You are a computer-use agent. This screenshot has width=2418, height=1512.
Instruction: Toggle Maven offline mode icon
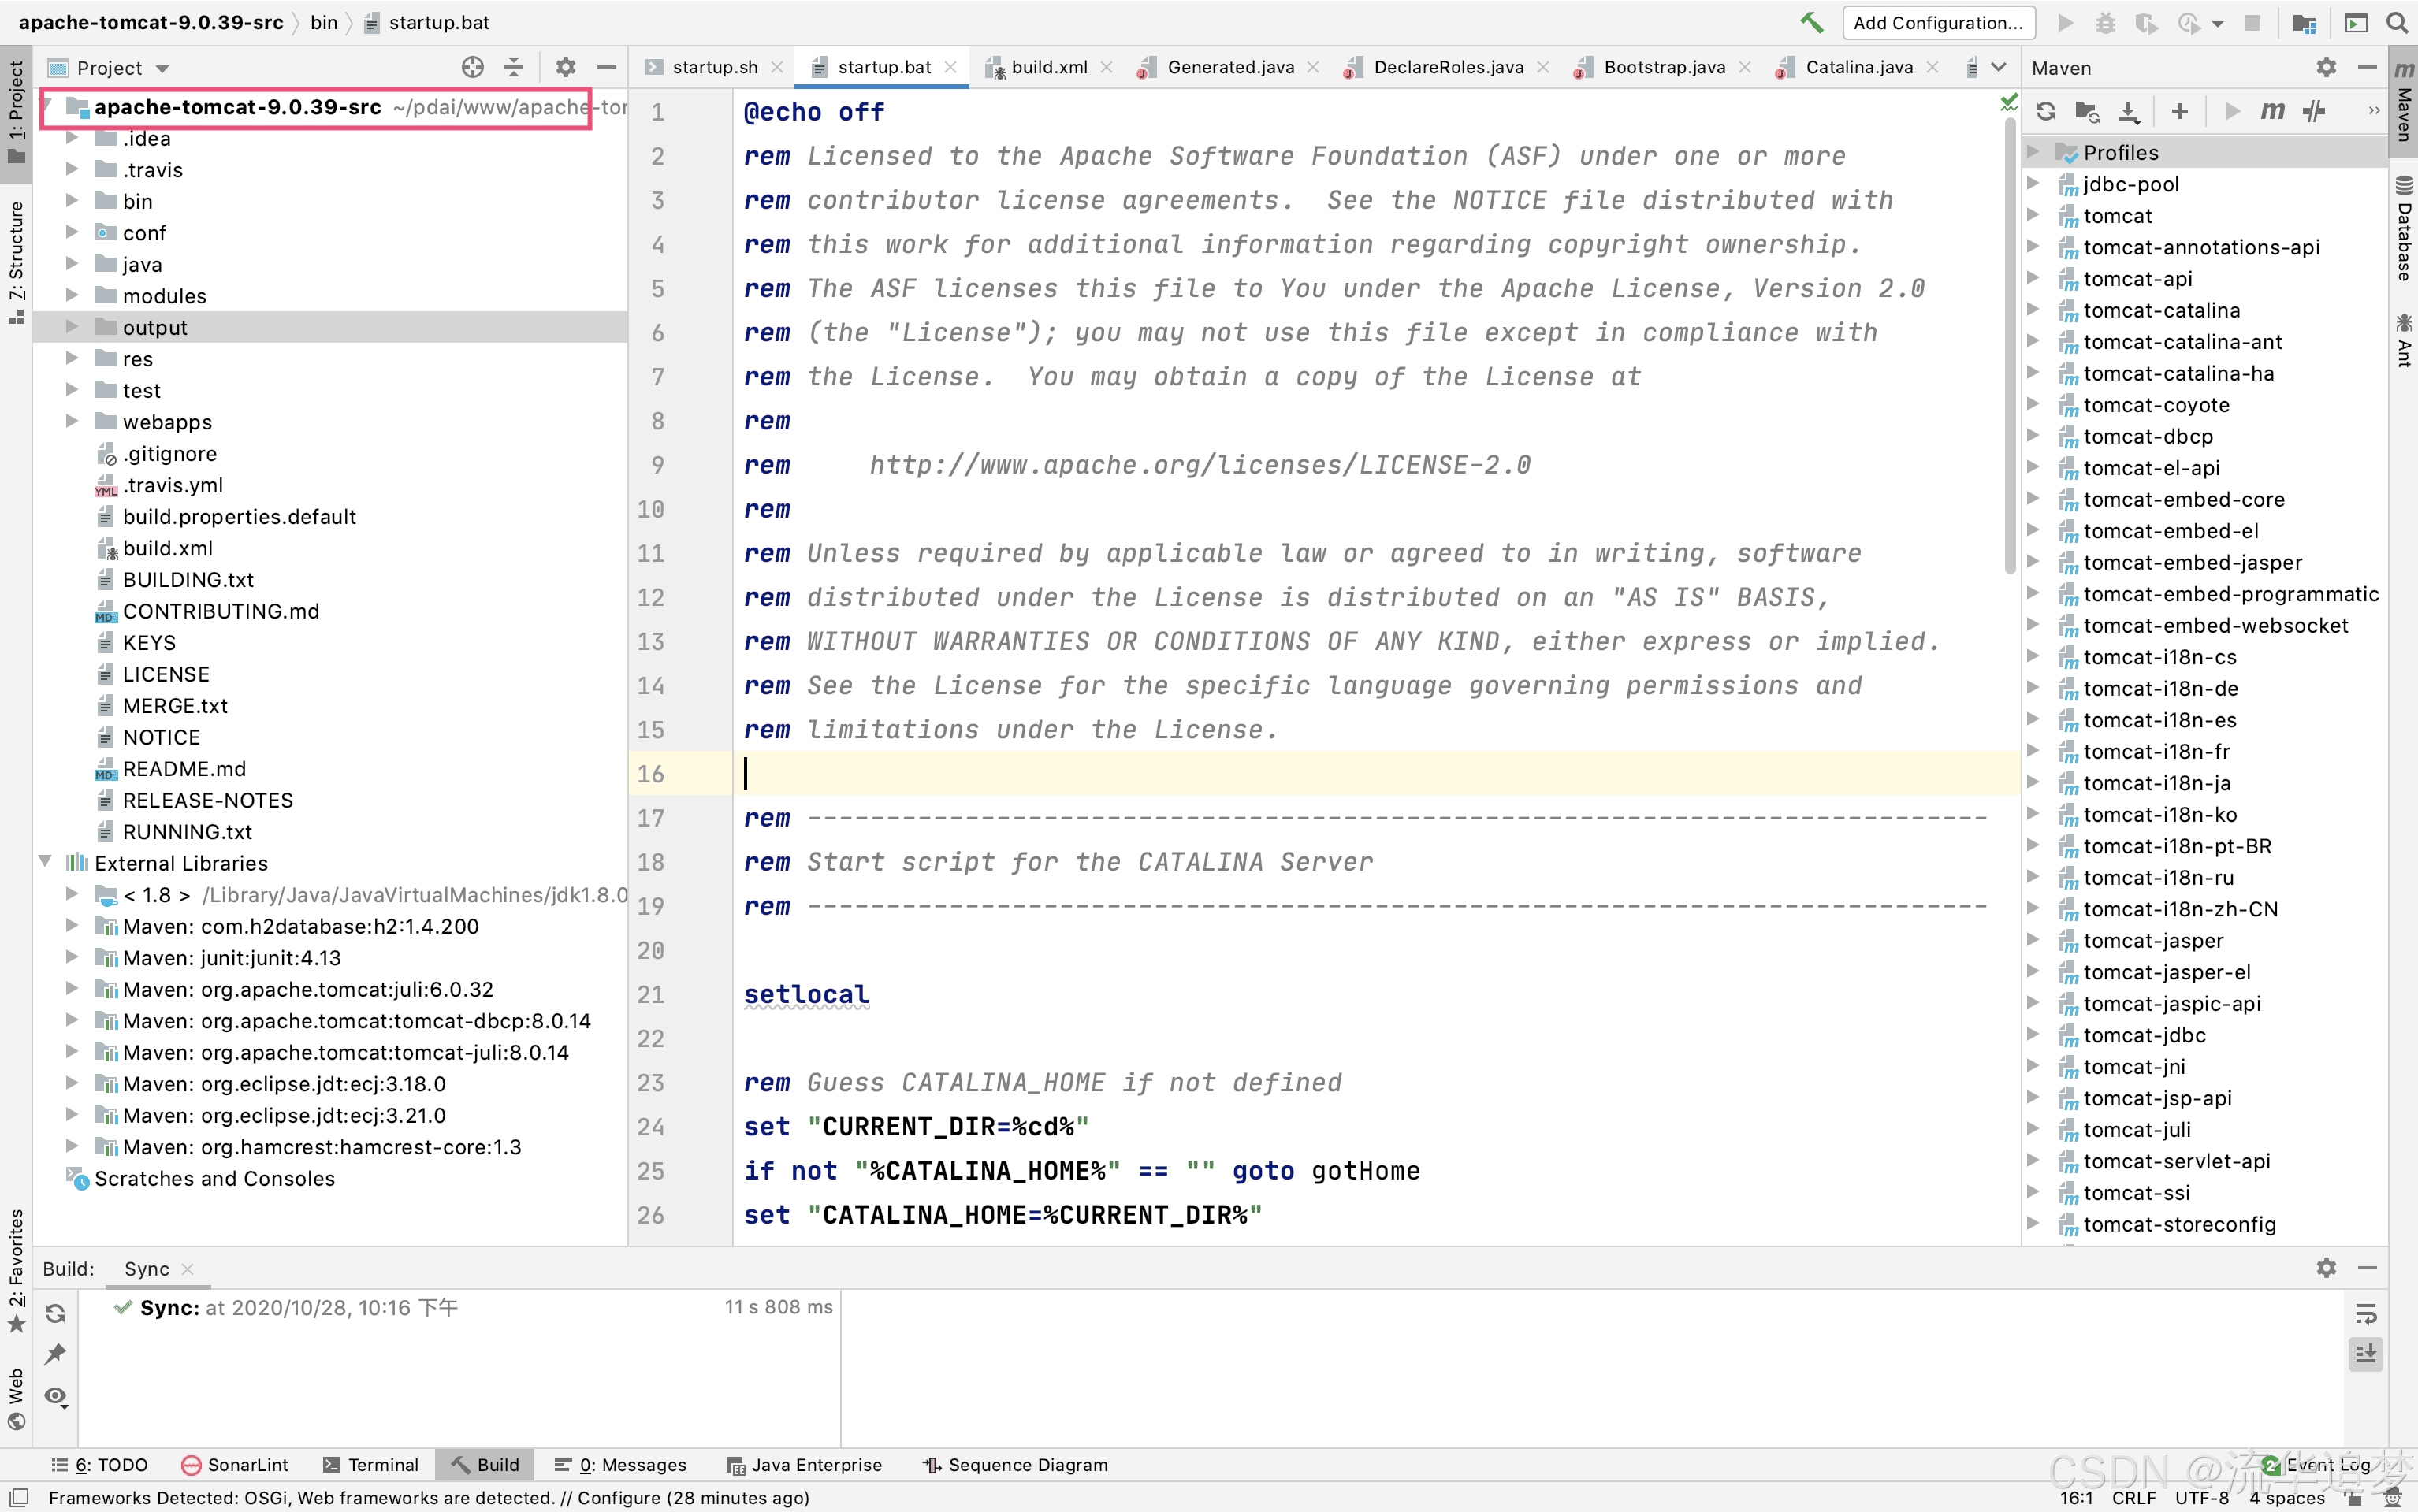[2314, 111]
